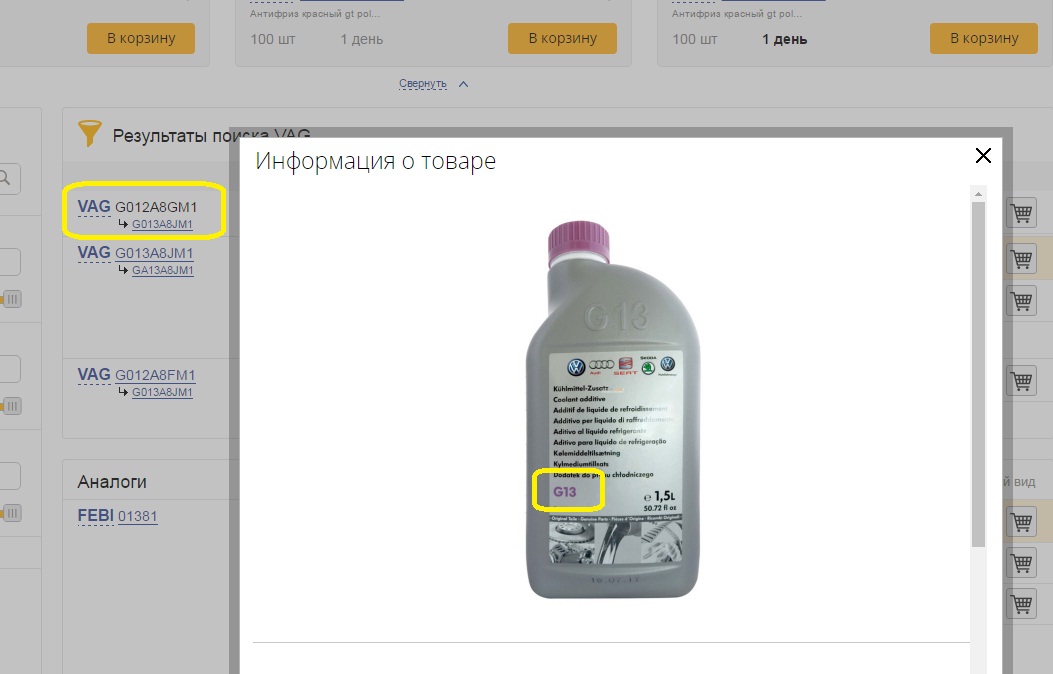
Task: Click the rightmost В корзину button
Action: point(984,38)
